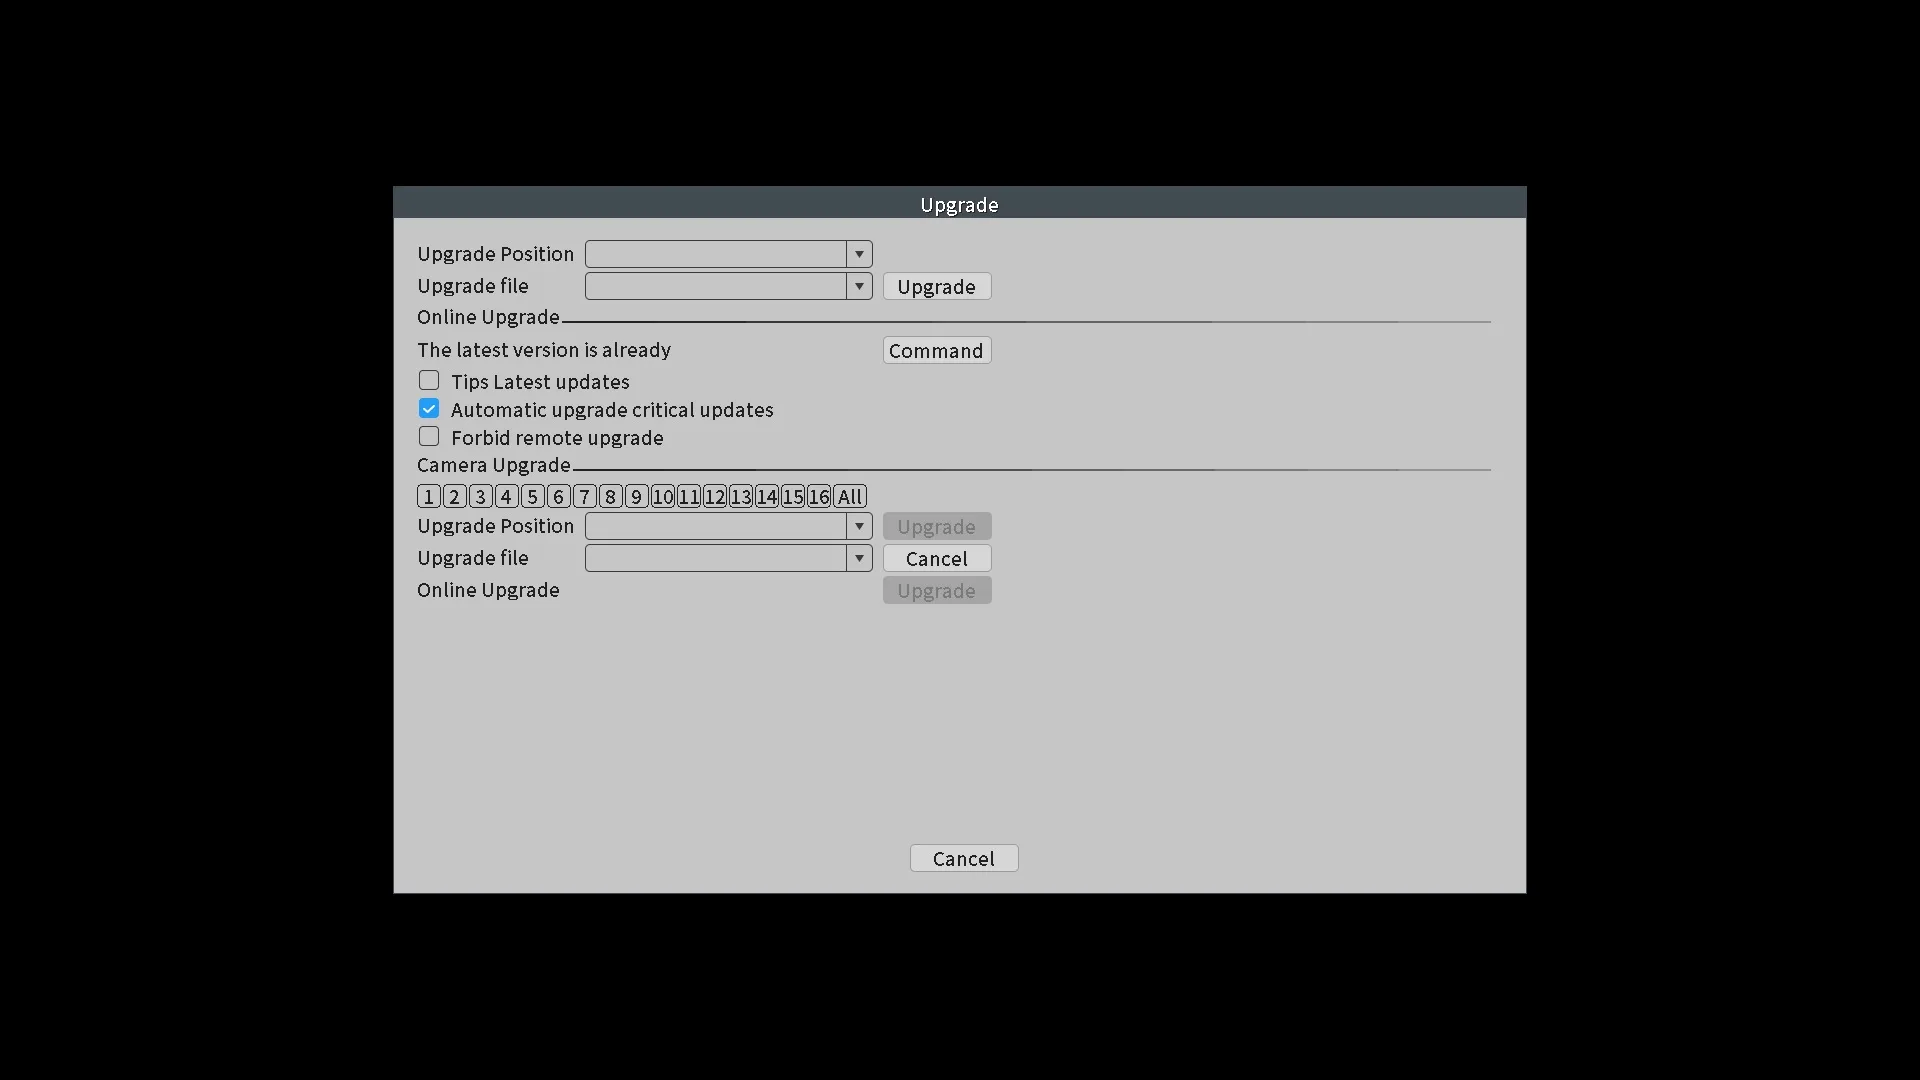
Task: Open the top Upgrade Position dropdown
Action: pos(728,254)
